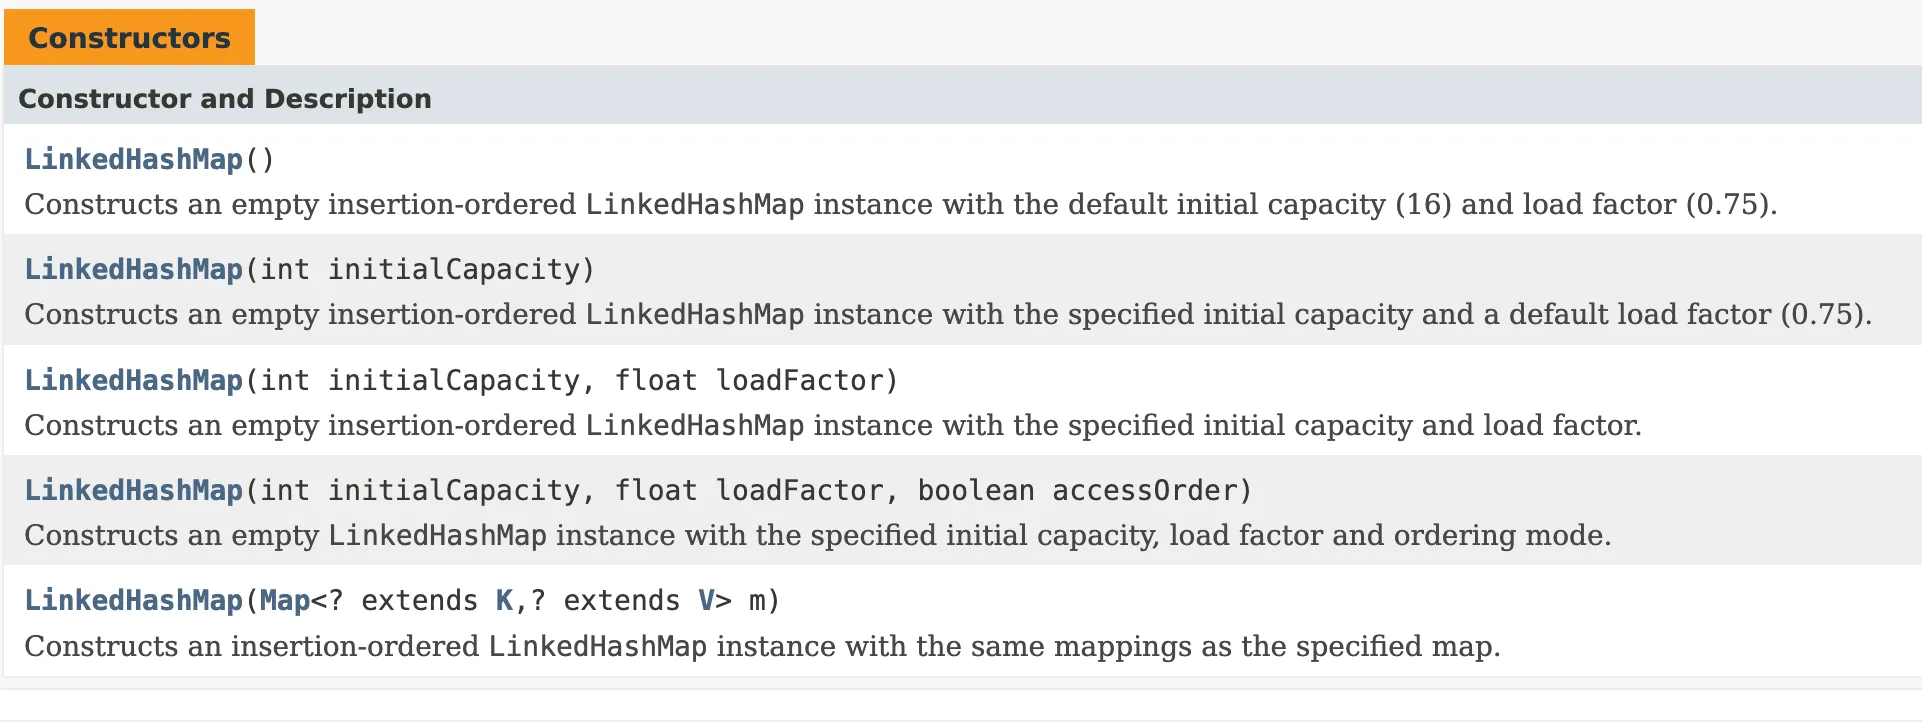Viewport: 1922px width, 722px height.
Task: Open LinkedHashMap link with only initialCapacity parameter
Action: tap(133, 269)
